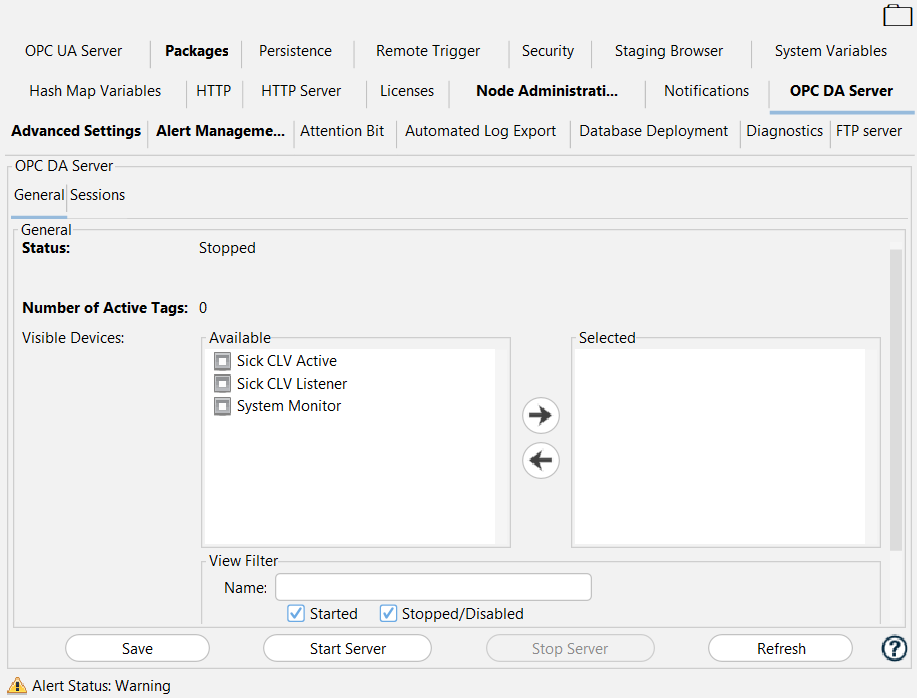The width and height of the screenshot is (917, 698).
Task: Open the OPC UA Server tab
Action: tap(74, 51)
